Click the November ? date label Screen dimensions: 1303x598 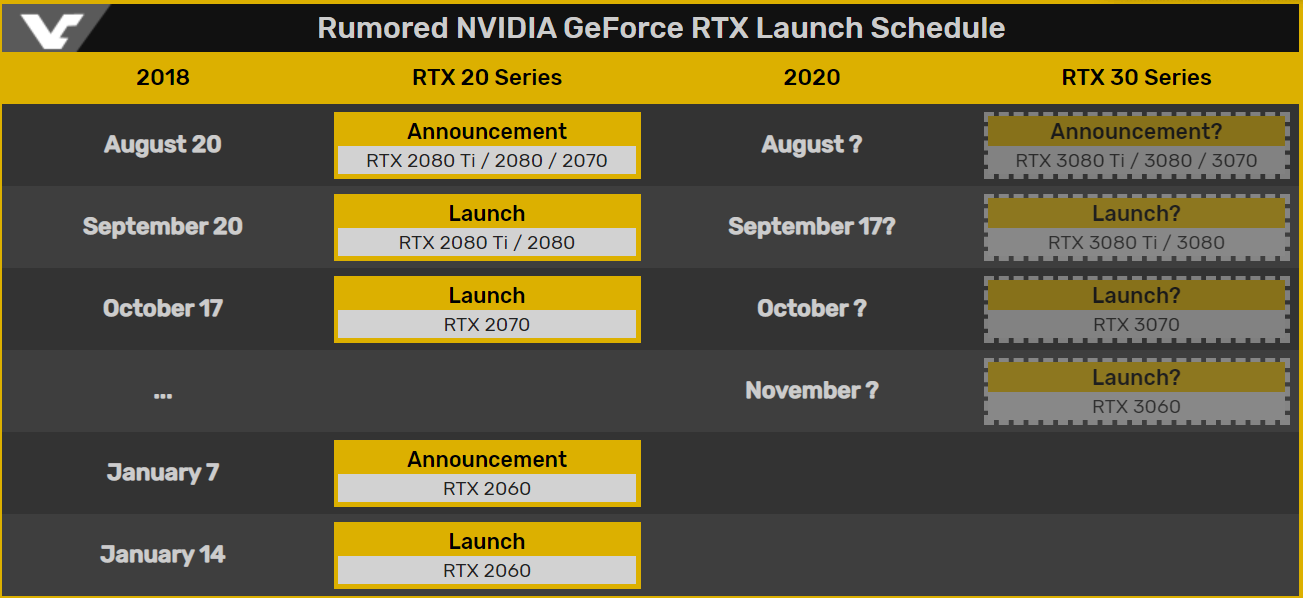(x=812, y=390)
